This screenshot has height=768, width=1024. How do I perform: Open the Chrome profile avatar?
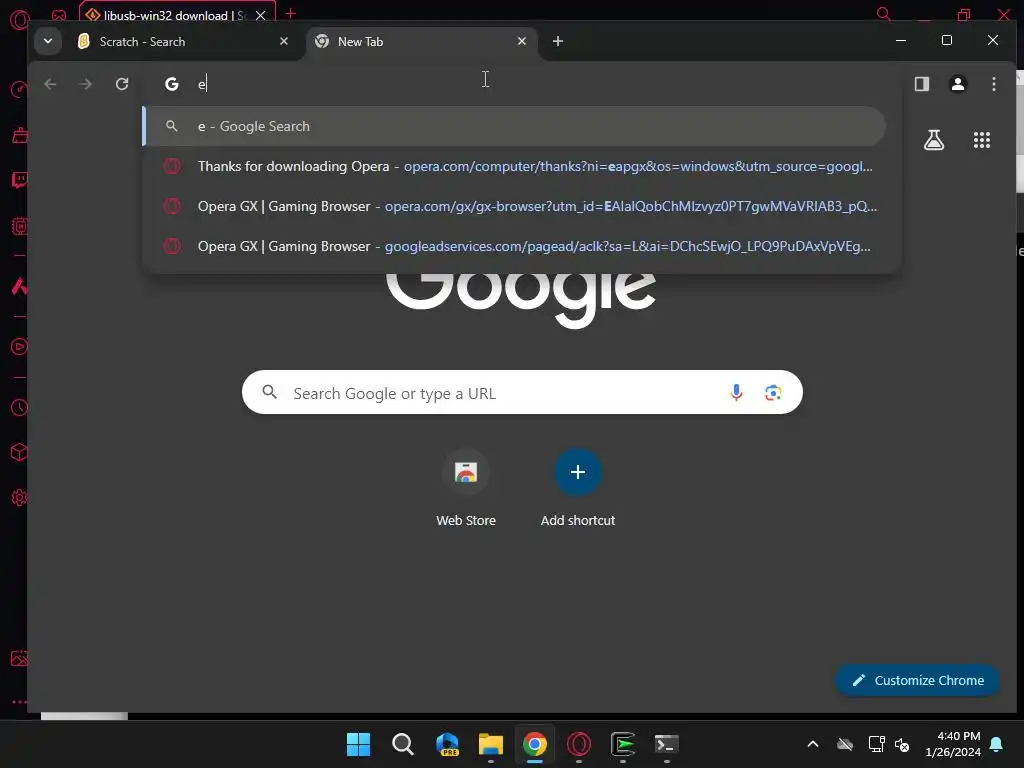pyautogui.click(x=958, y=84)
